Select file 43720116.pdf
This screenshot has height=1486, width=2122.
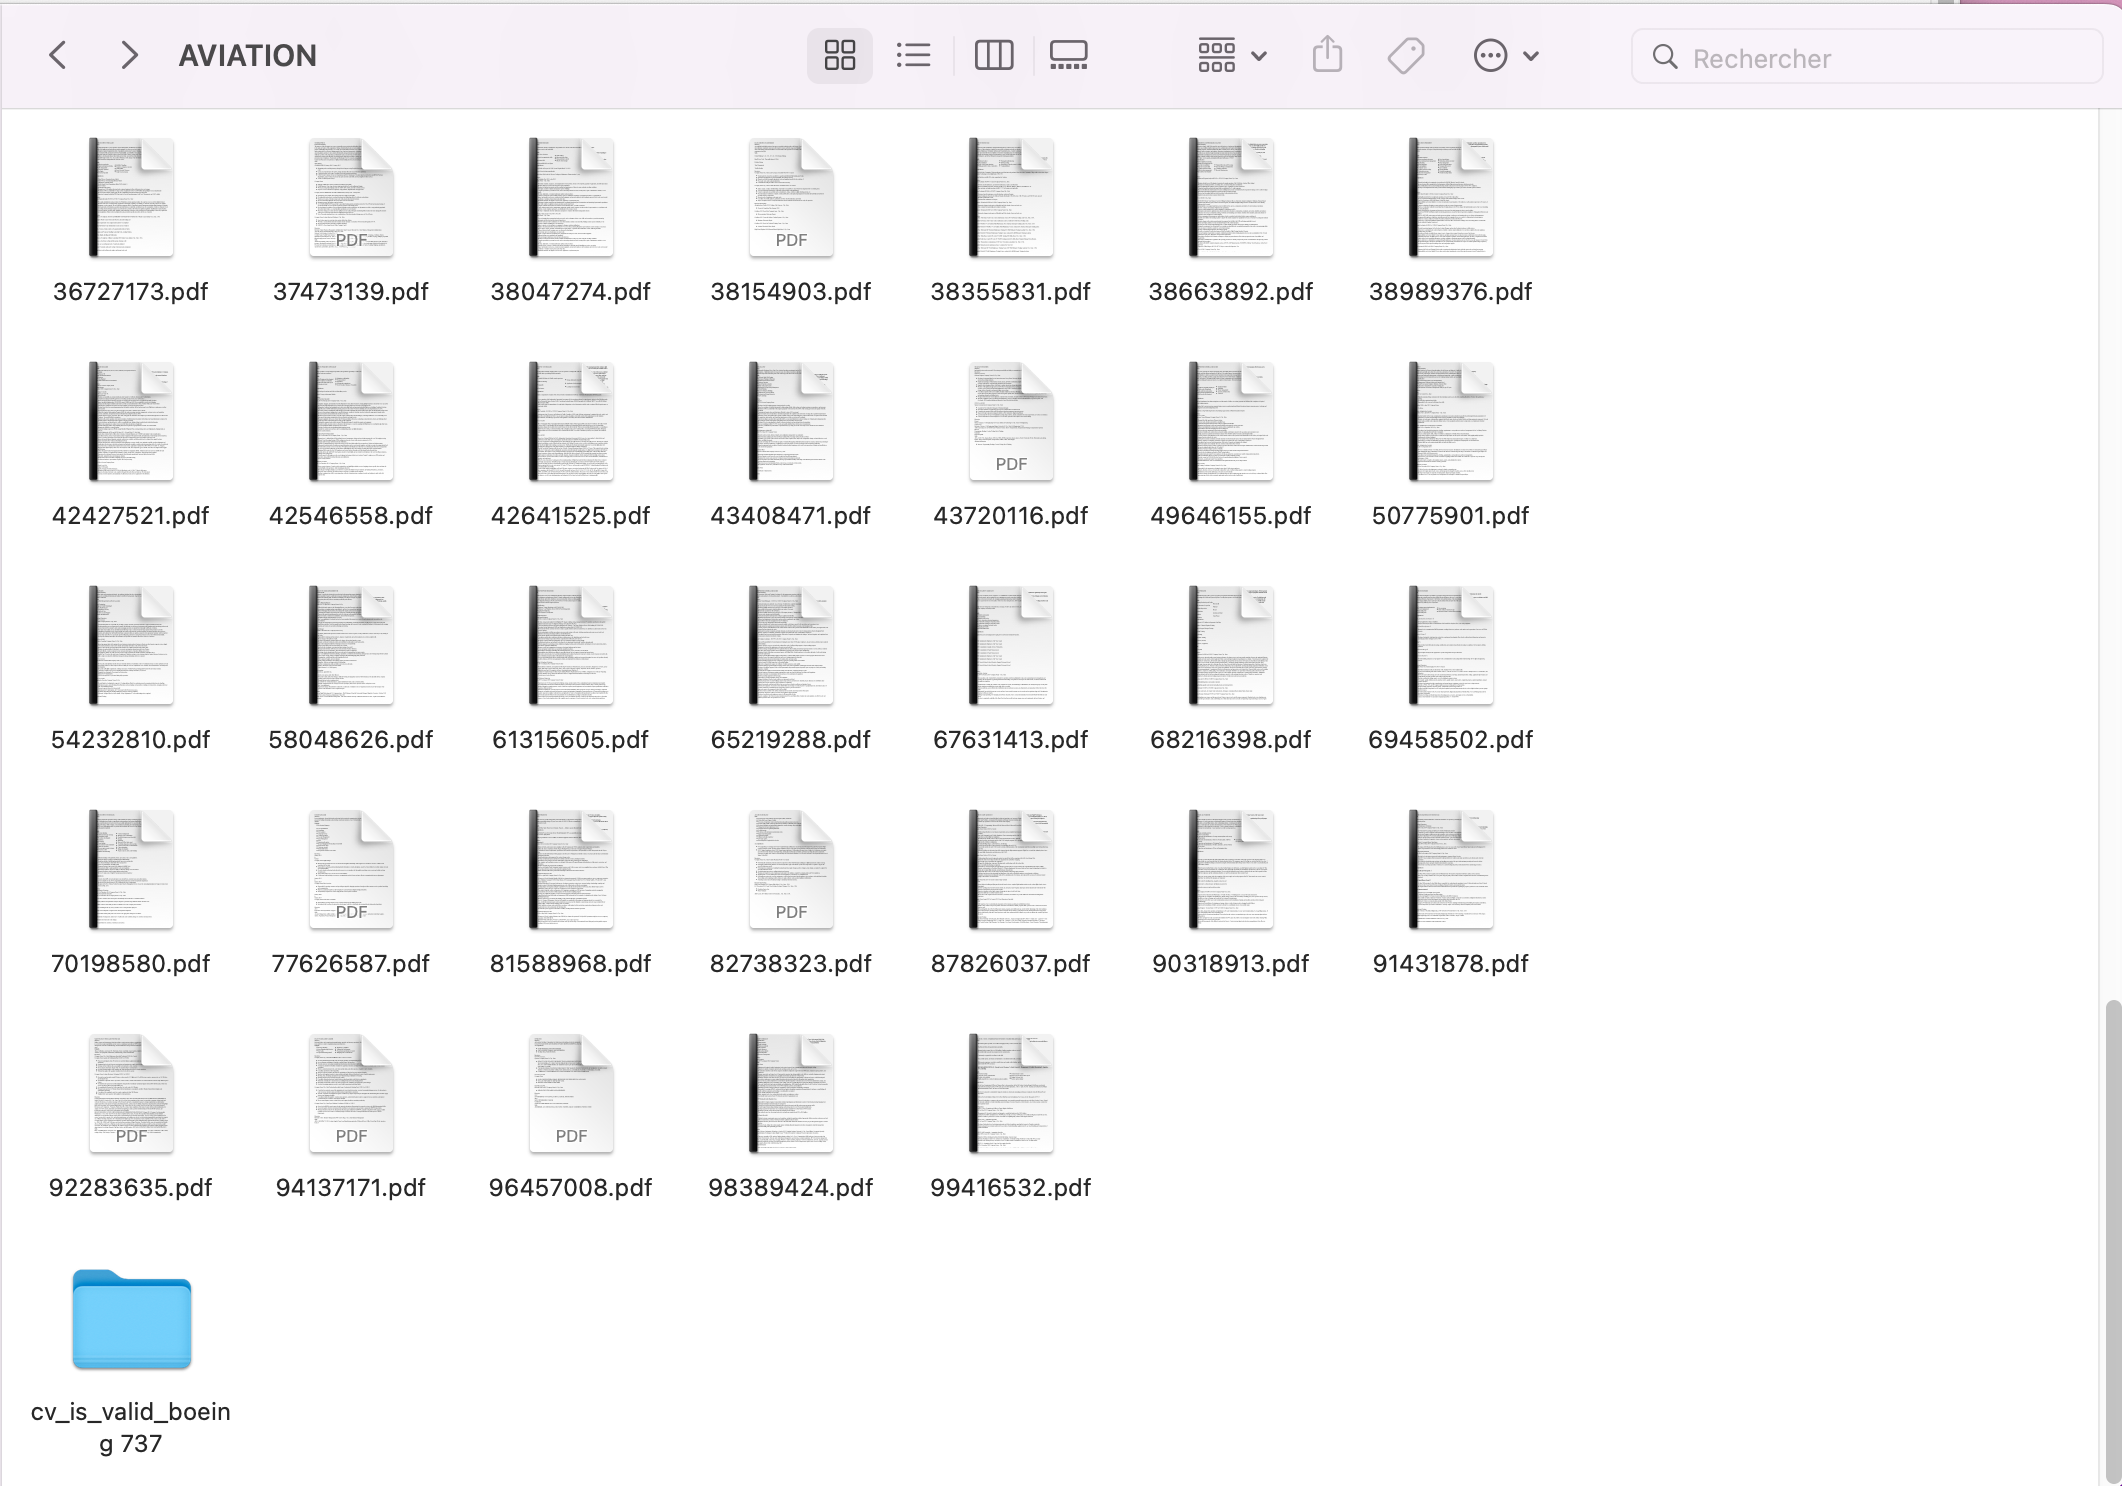click(x=1010, y=422)
